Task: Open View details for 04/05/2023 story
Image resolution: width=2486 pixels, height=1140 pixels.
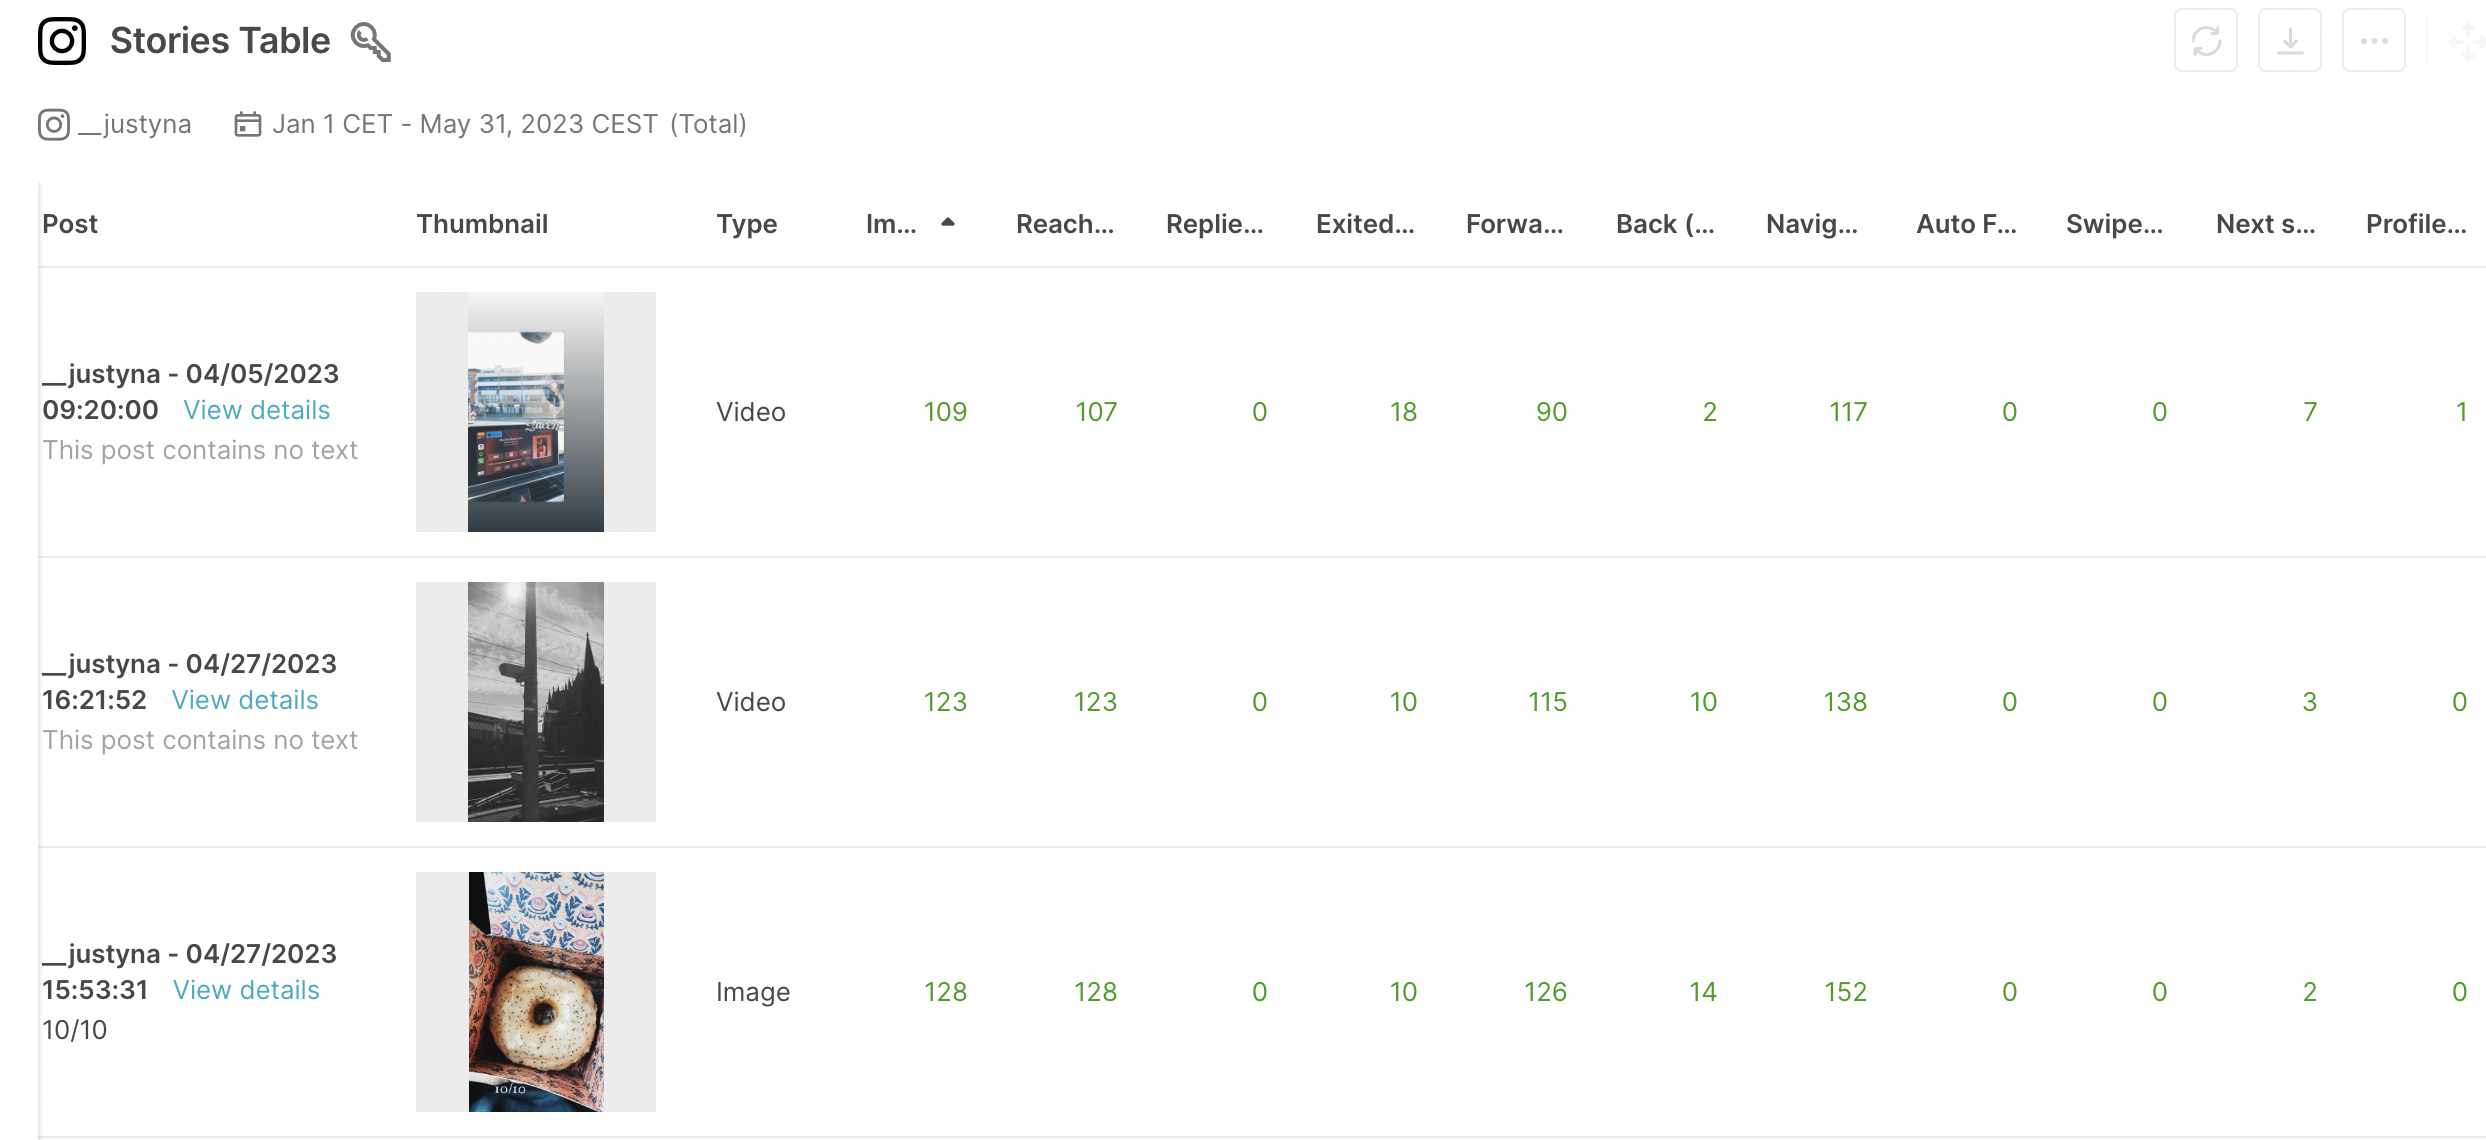Action: tap(256, 410)
